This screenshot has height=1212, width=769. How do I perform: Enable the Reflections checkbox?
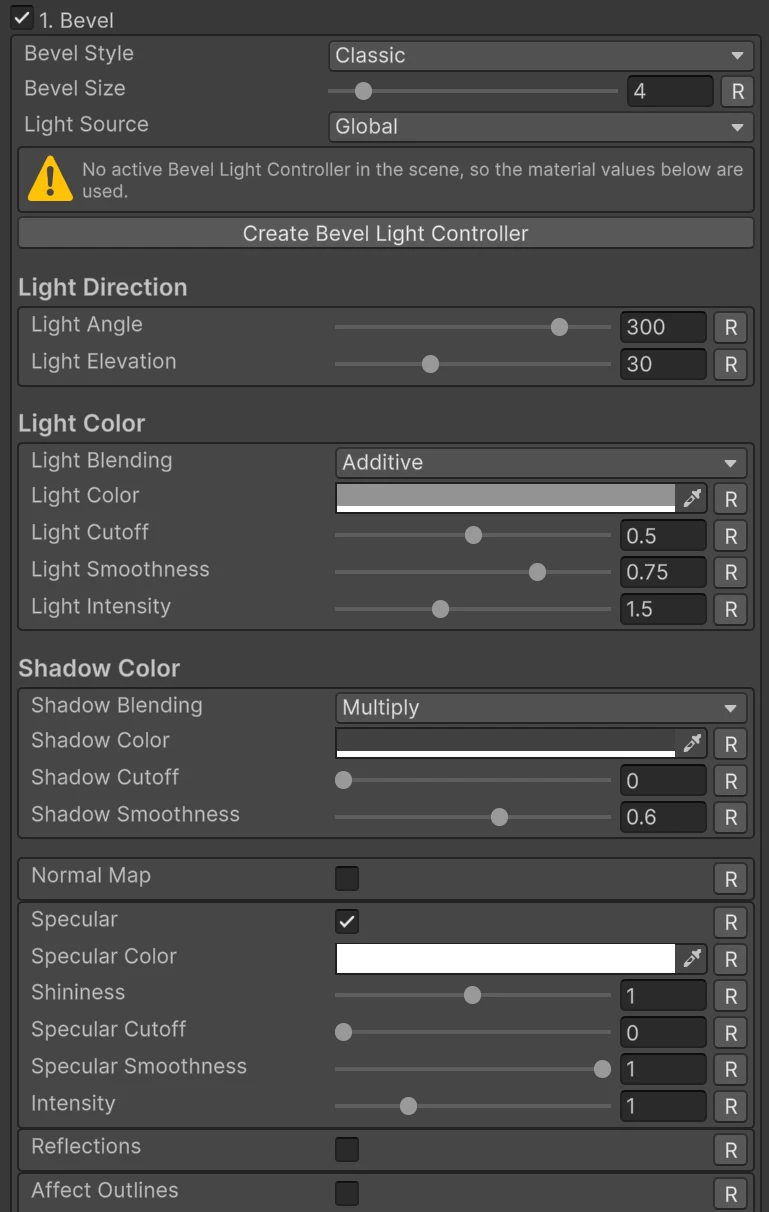coord(347,1149)
